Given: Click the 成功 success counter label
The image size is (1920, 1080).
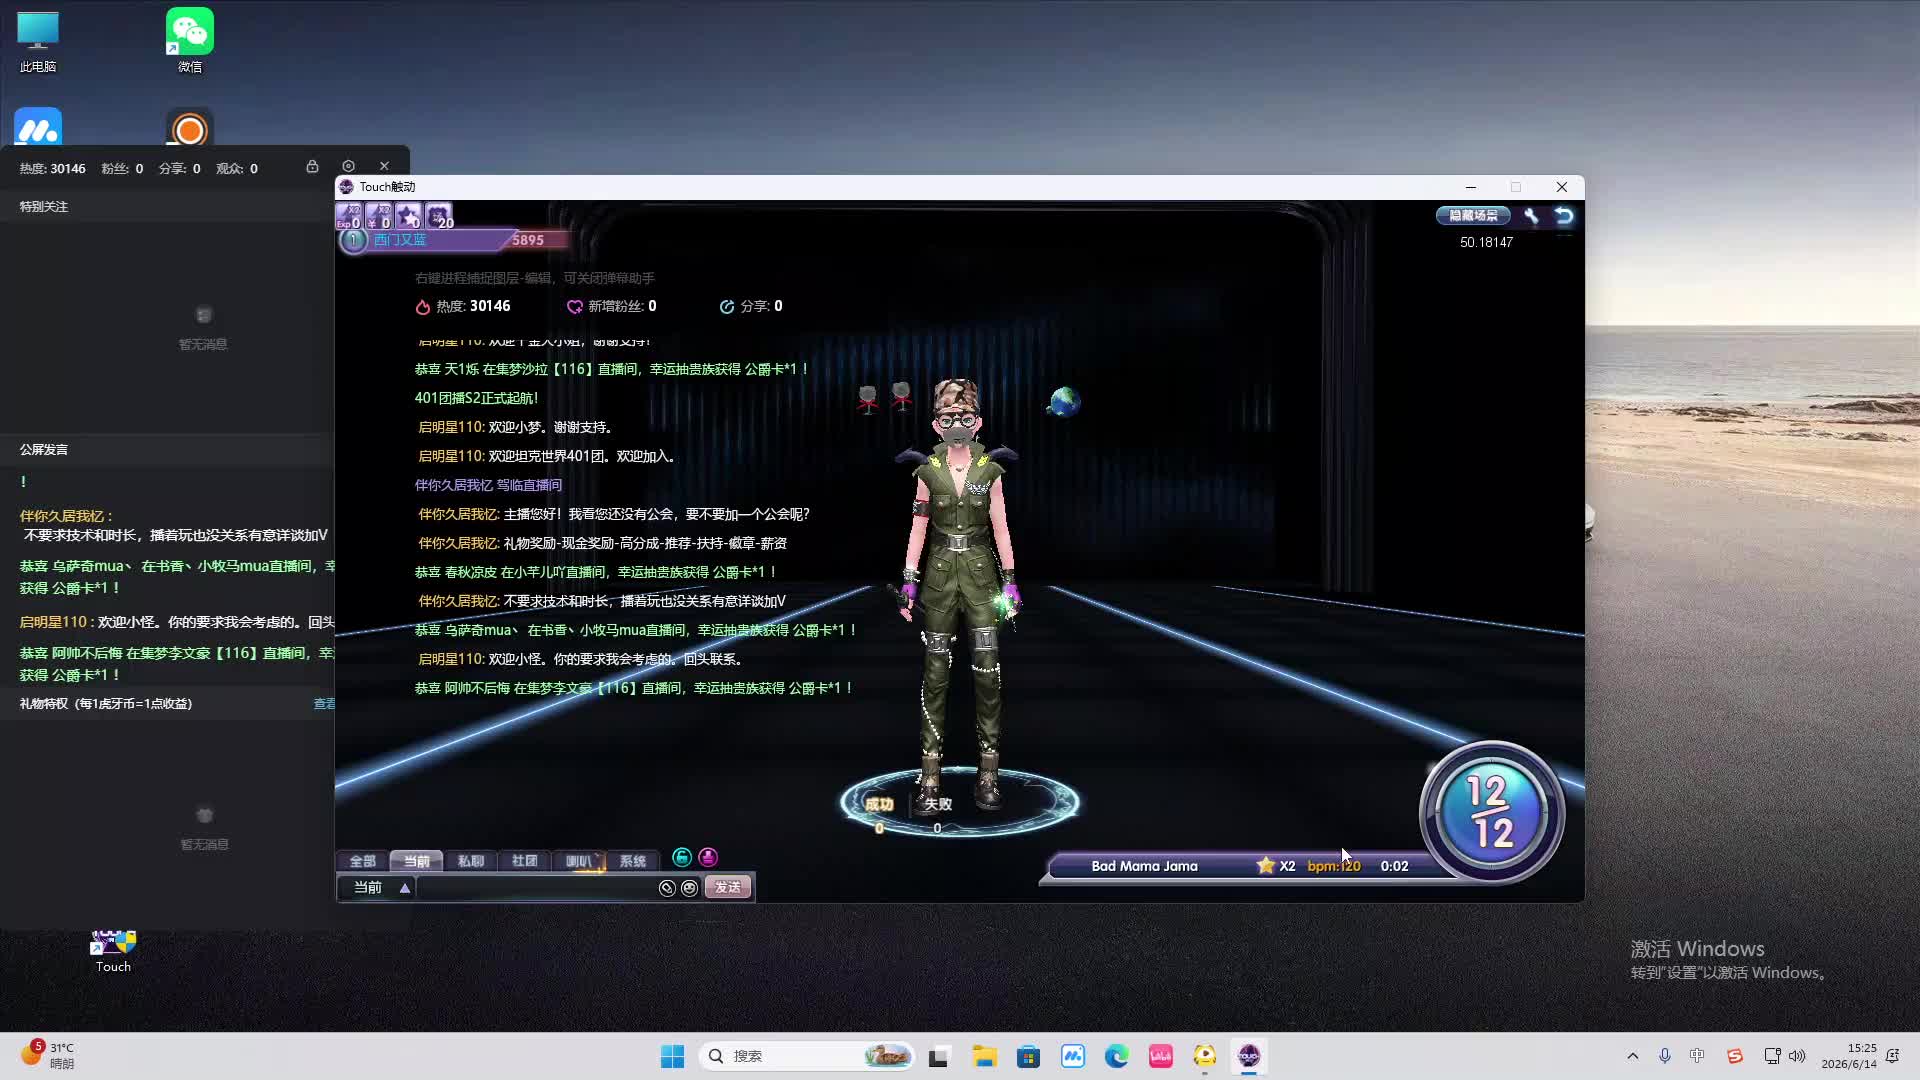Looking at the screenshot, I should tap(878, 804).
